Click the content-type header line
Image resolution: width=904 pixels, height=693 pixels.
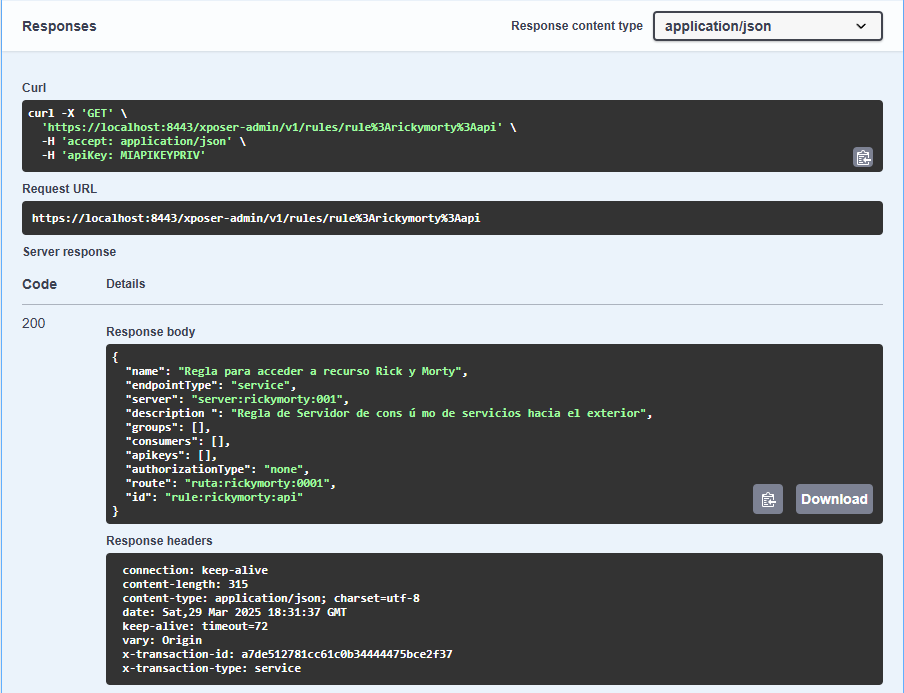[x=270, y=598]
